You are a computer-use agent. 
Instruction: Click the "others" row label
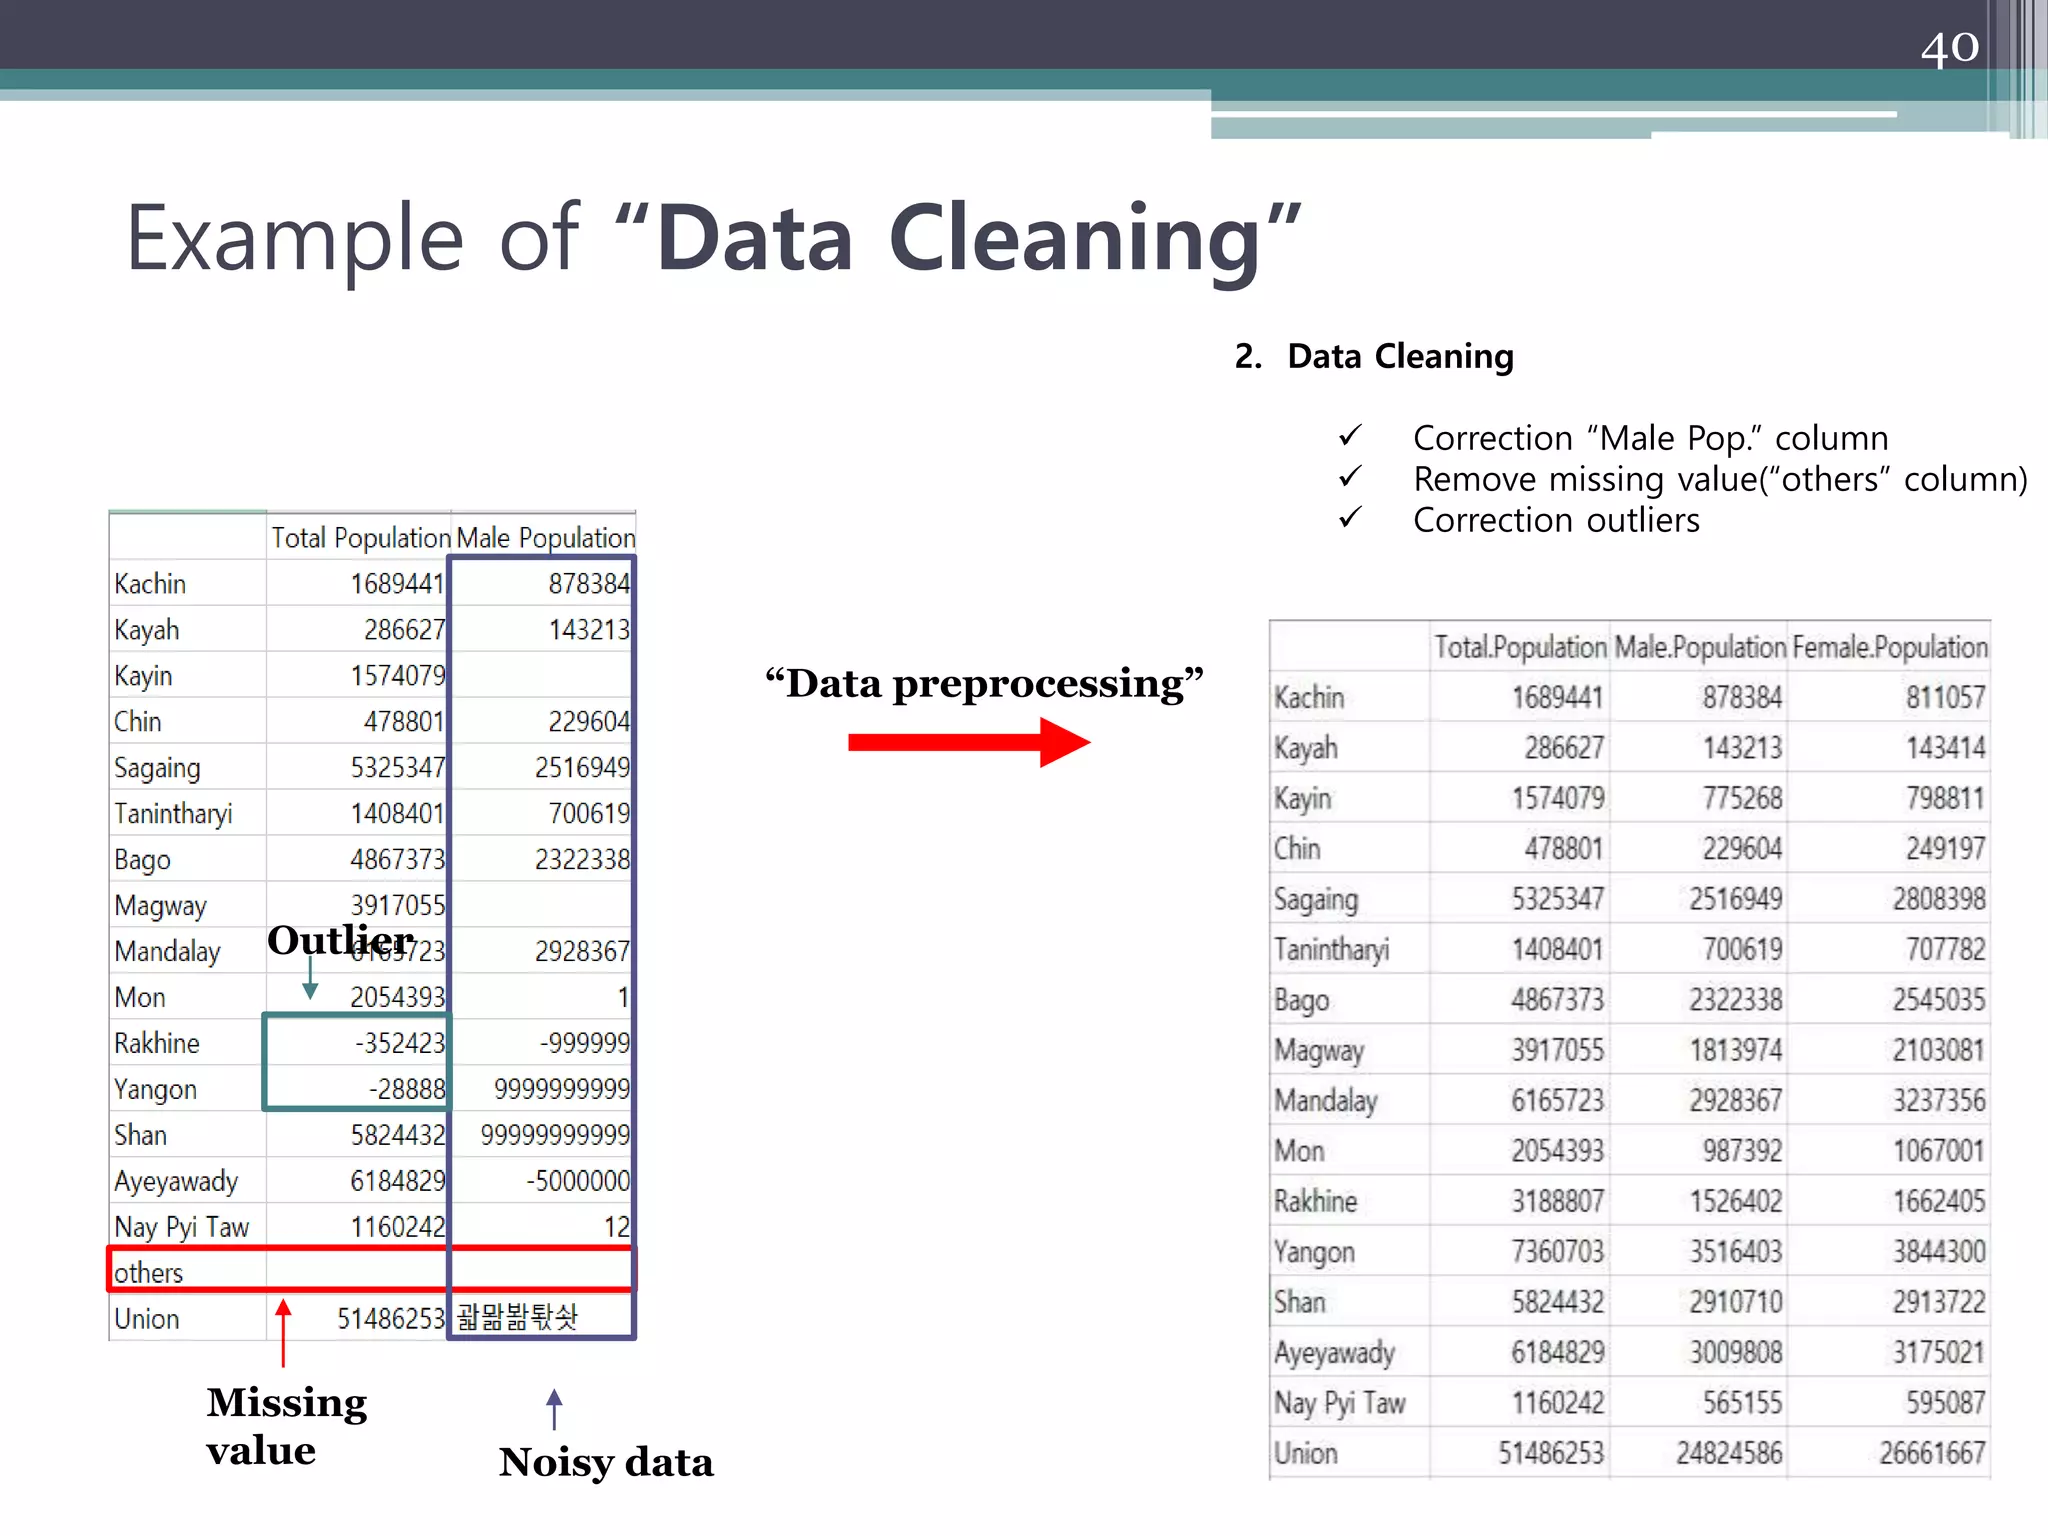(x=148, y=1273)
